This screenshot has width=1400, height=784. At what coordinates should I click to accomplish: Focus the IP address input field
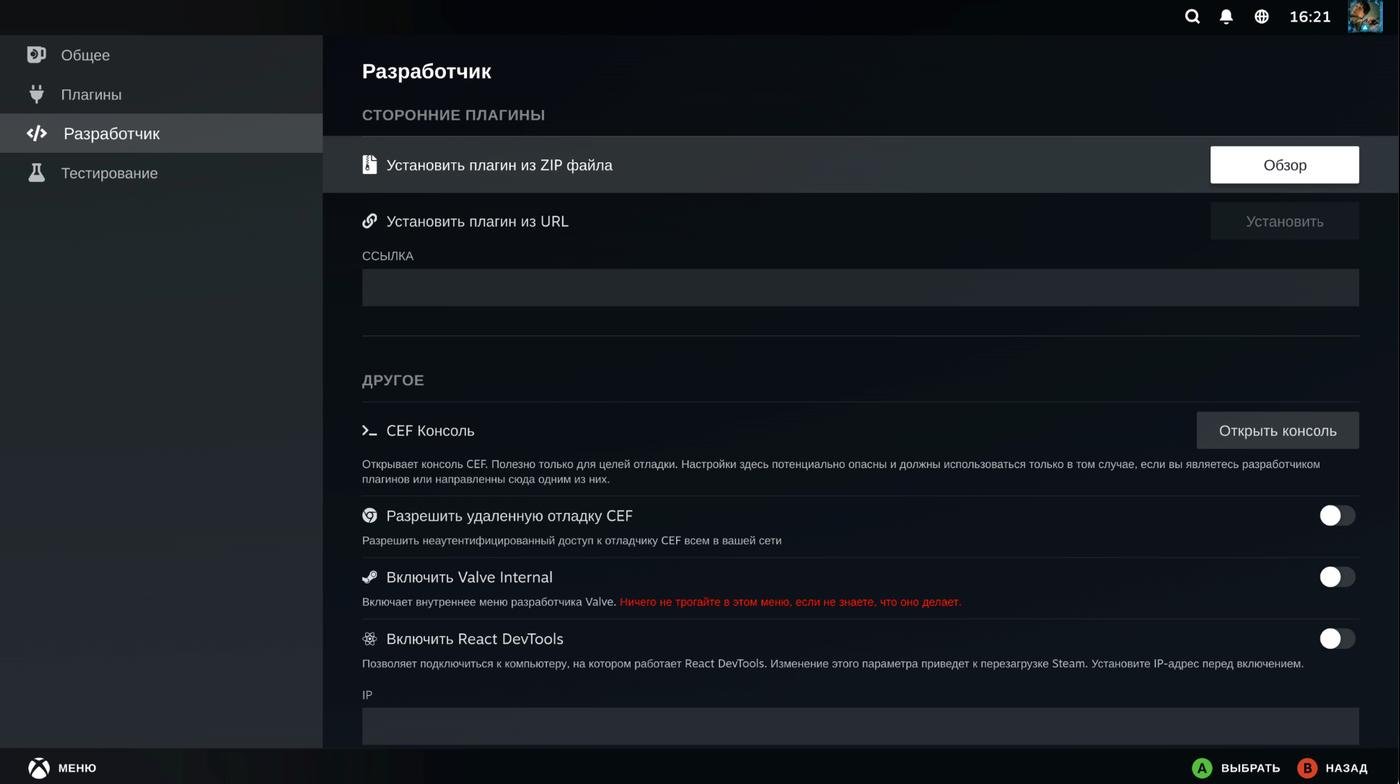click(860, 726)
